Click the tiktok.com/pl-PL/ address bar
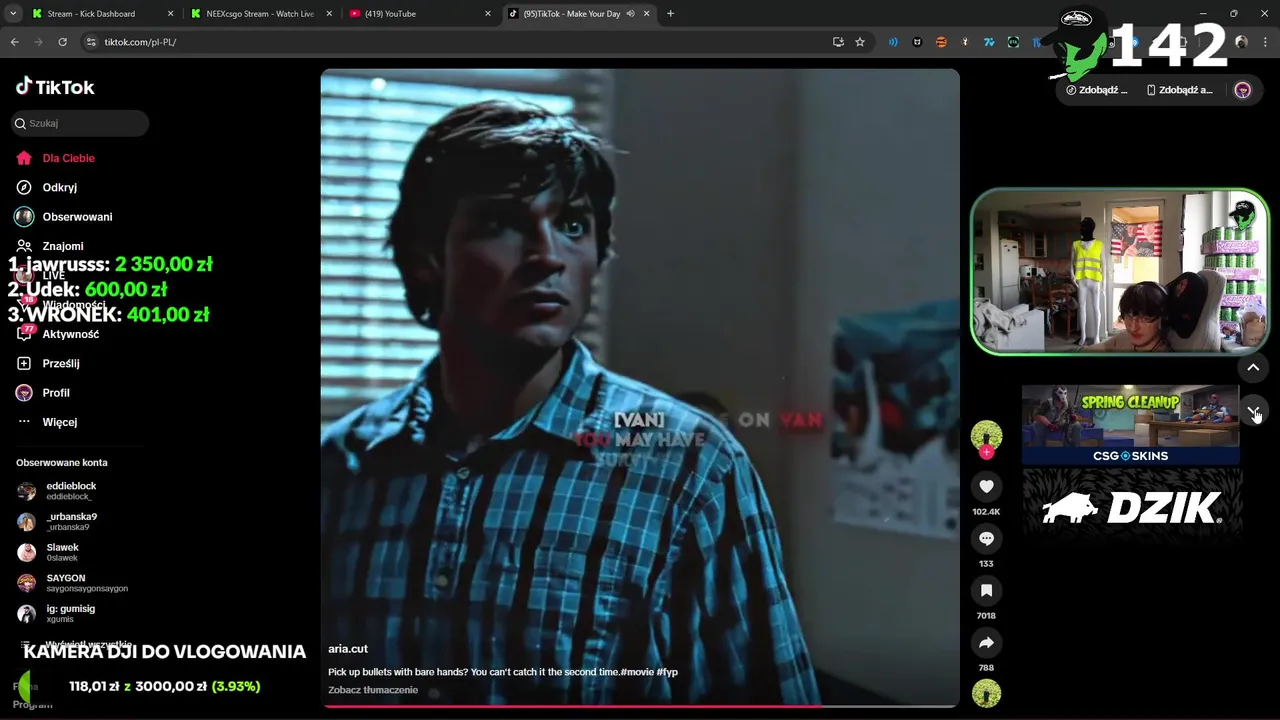 [460, 42]
